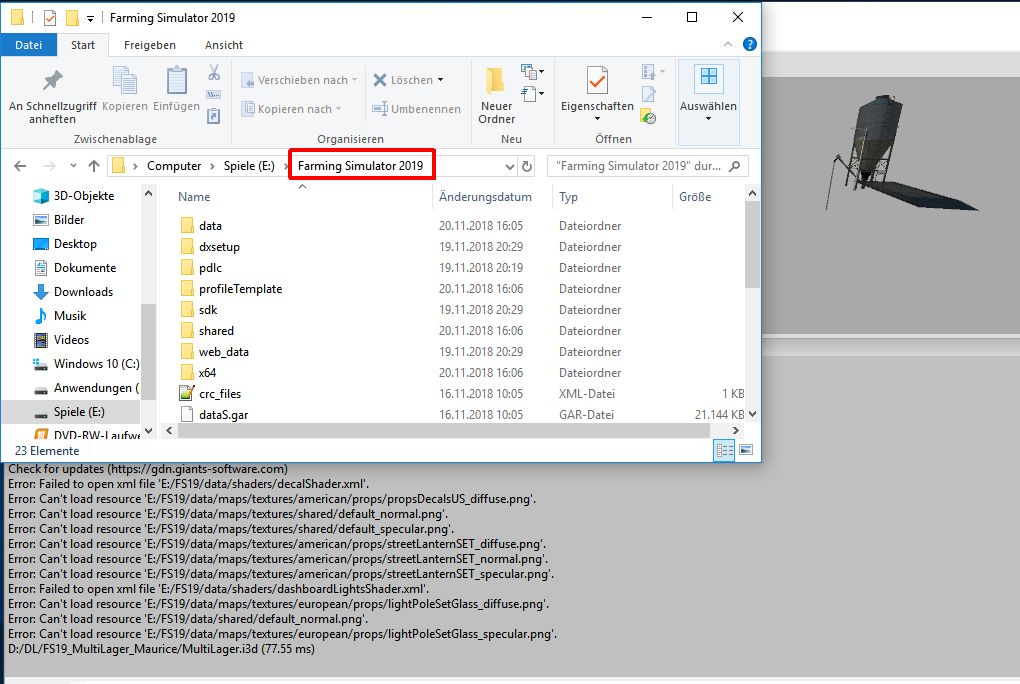Select Dokumente in the navigation pane
This screenshot has width=1020, height=684.
pyautogui.click(x=85, y=268)
